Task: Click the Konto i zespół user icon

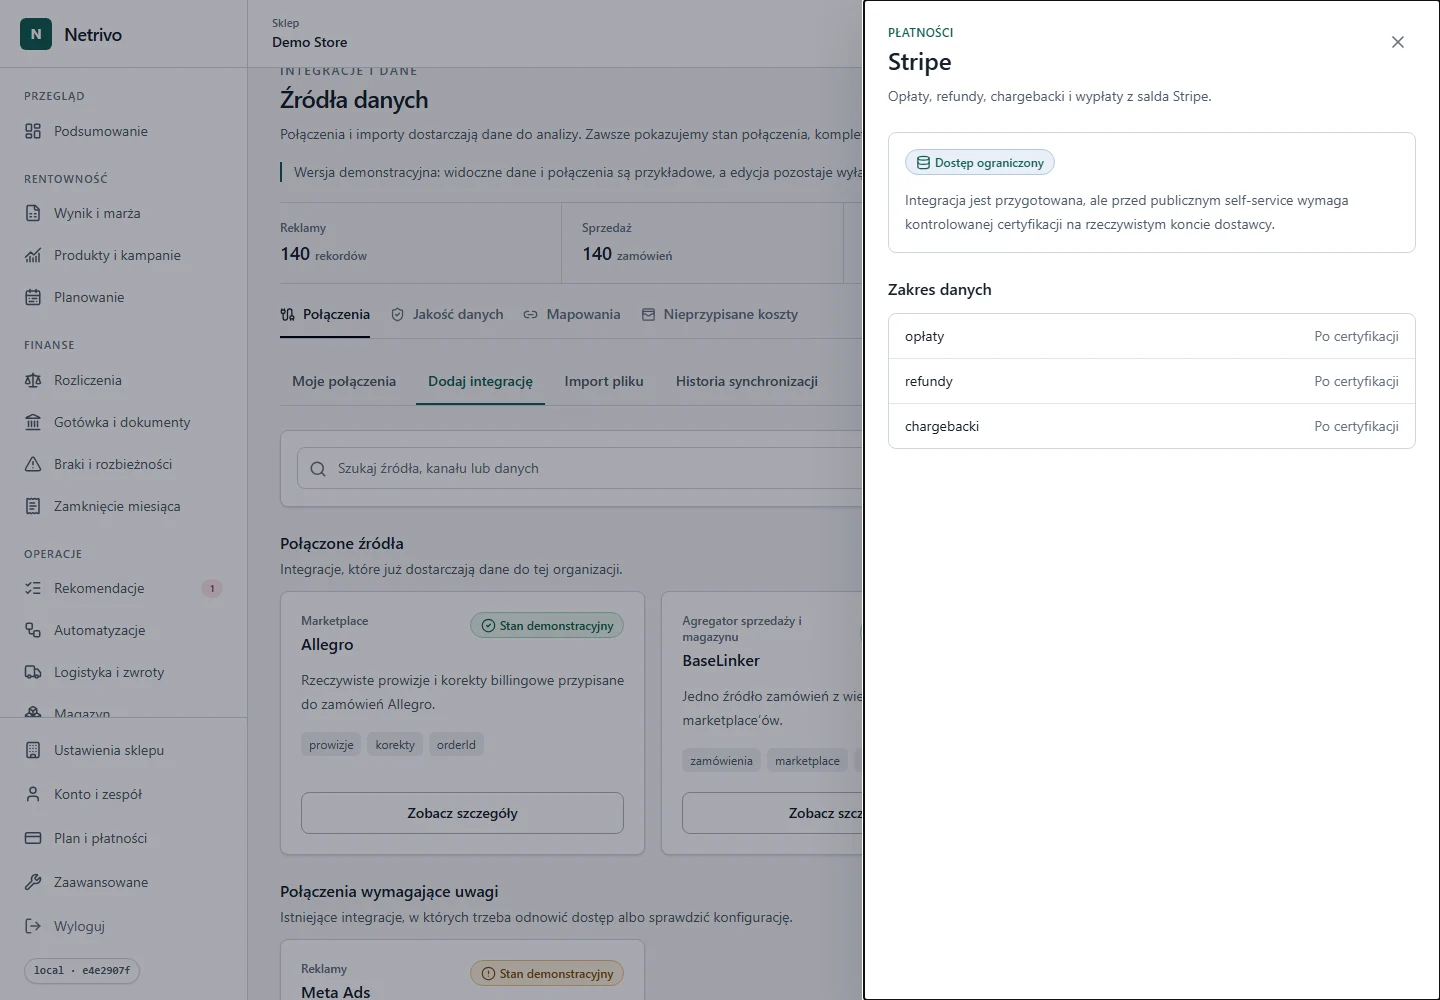Action: click(33, 794)
